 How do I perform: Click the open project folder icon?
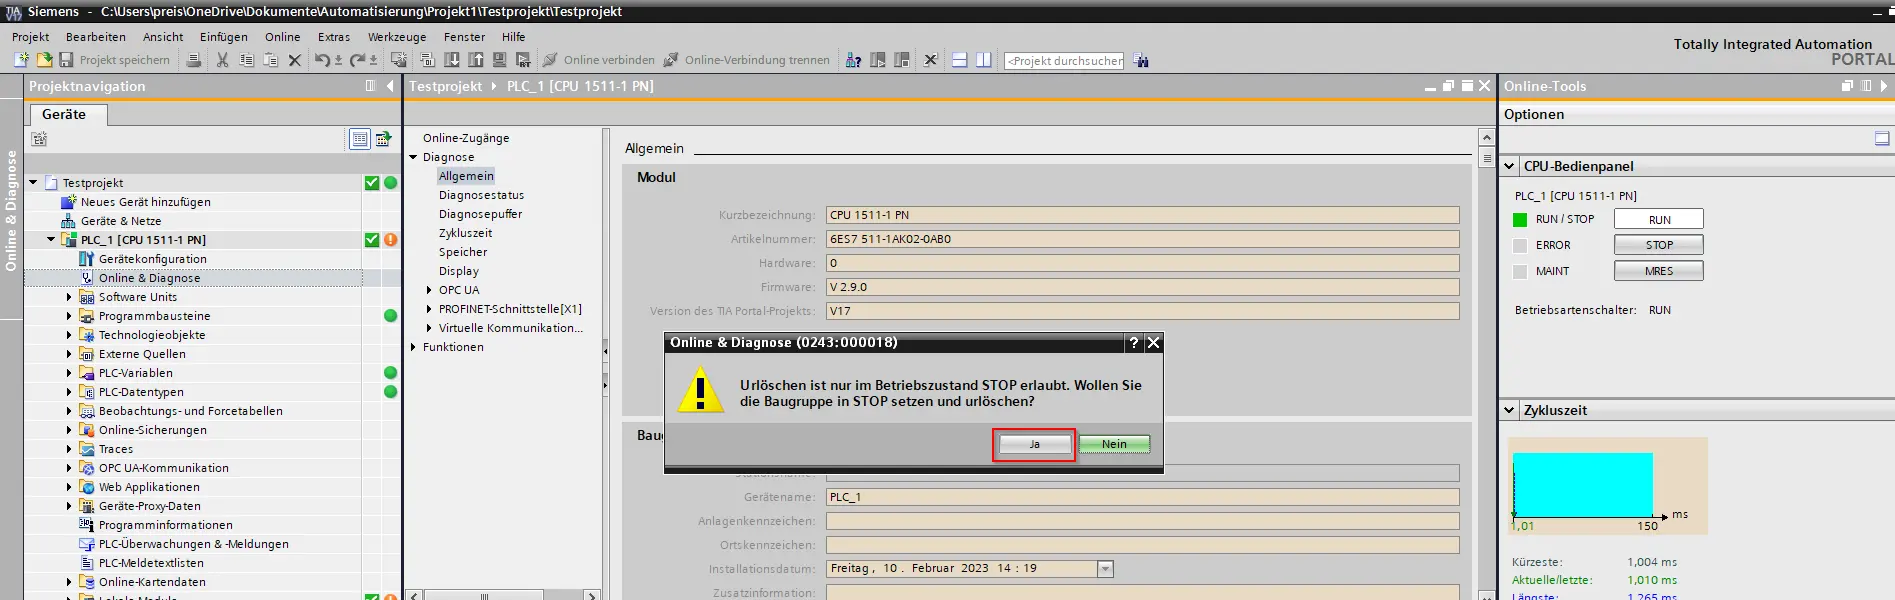click(x=44, y=60)
